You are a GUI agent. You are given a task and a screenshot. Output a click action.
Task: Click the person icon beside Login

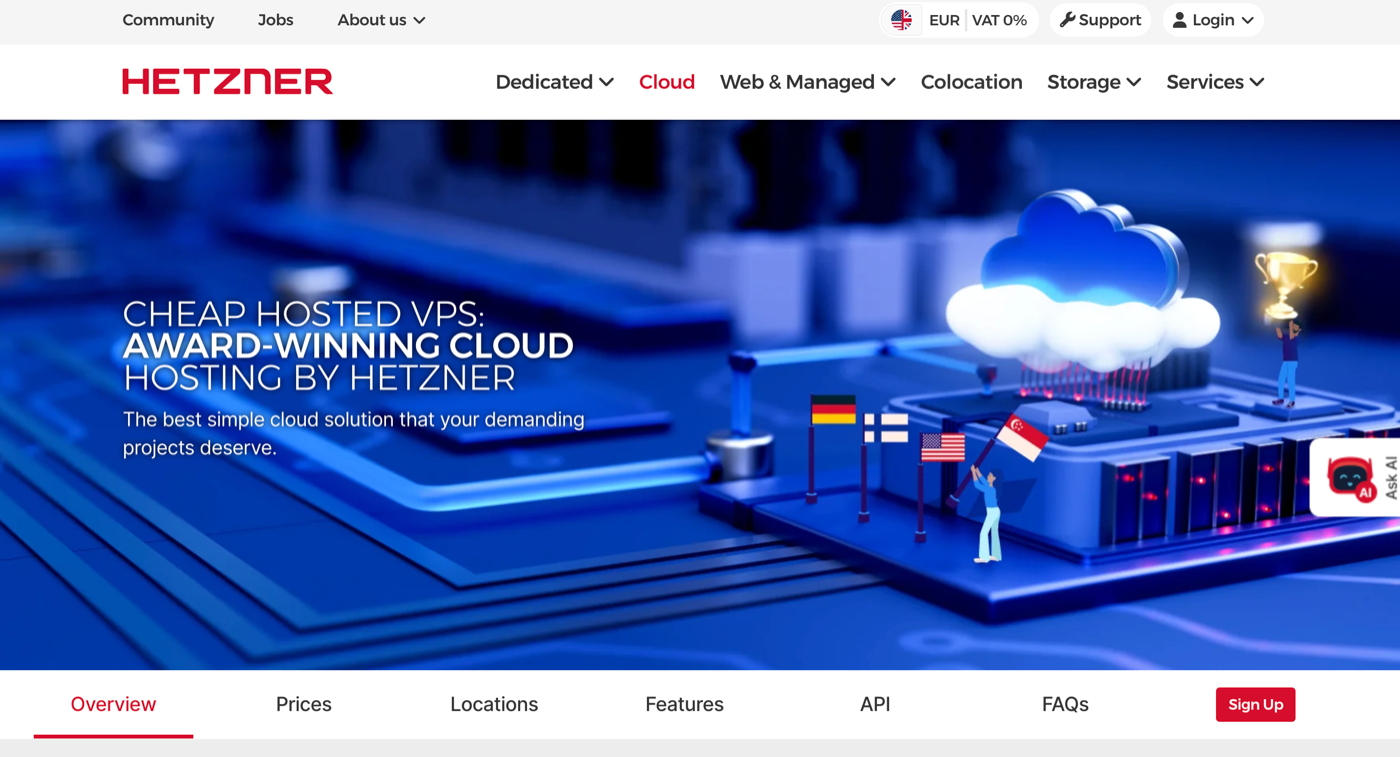(1178, 19)
